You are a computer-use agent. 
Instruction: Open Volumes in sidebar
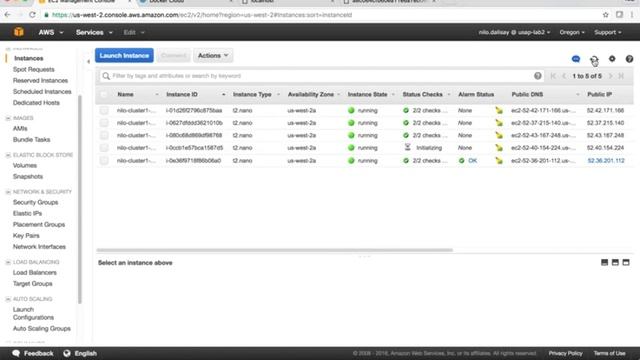click(x=25, y=165)
